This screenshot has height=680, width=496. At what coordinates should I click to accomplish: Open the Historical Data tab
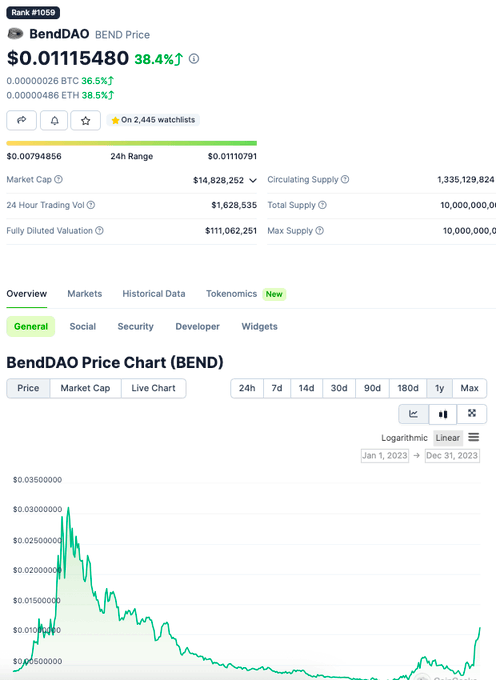tap(153, 294)
